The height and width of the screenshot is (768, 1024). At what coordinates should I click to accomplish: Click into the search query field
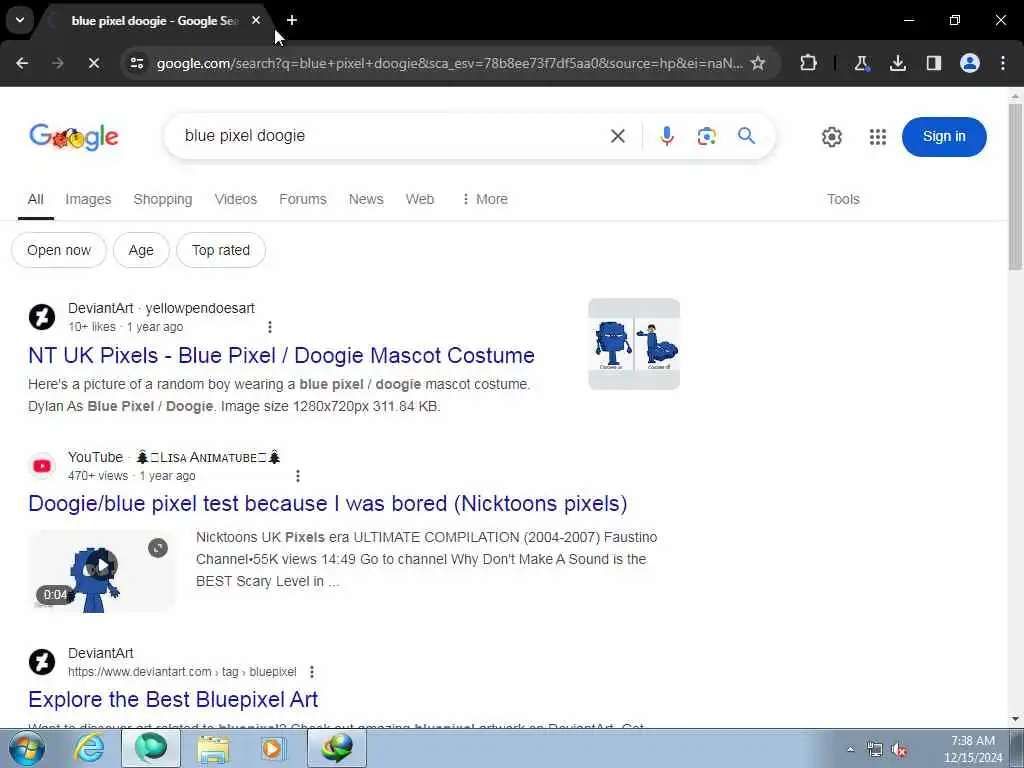point(392,136)
